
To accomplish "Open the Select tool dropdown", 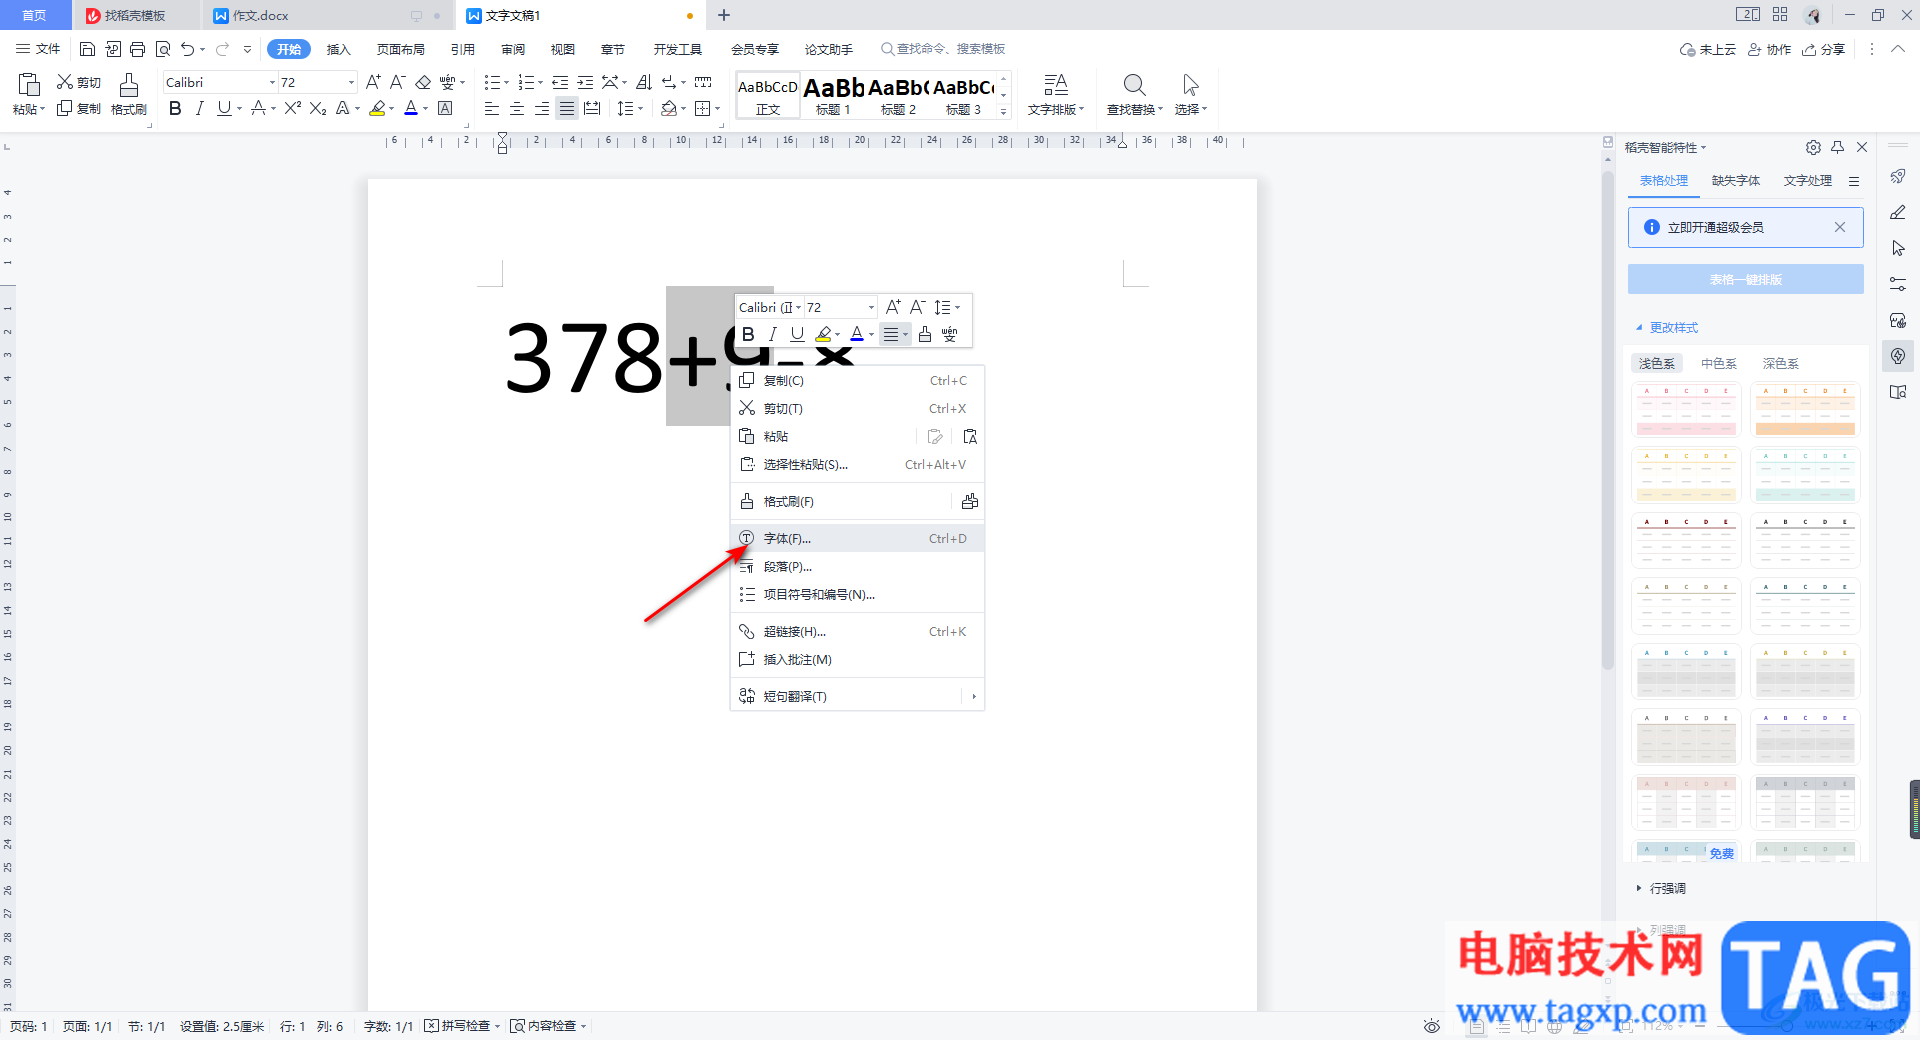I will [1191, 109].
